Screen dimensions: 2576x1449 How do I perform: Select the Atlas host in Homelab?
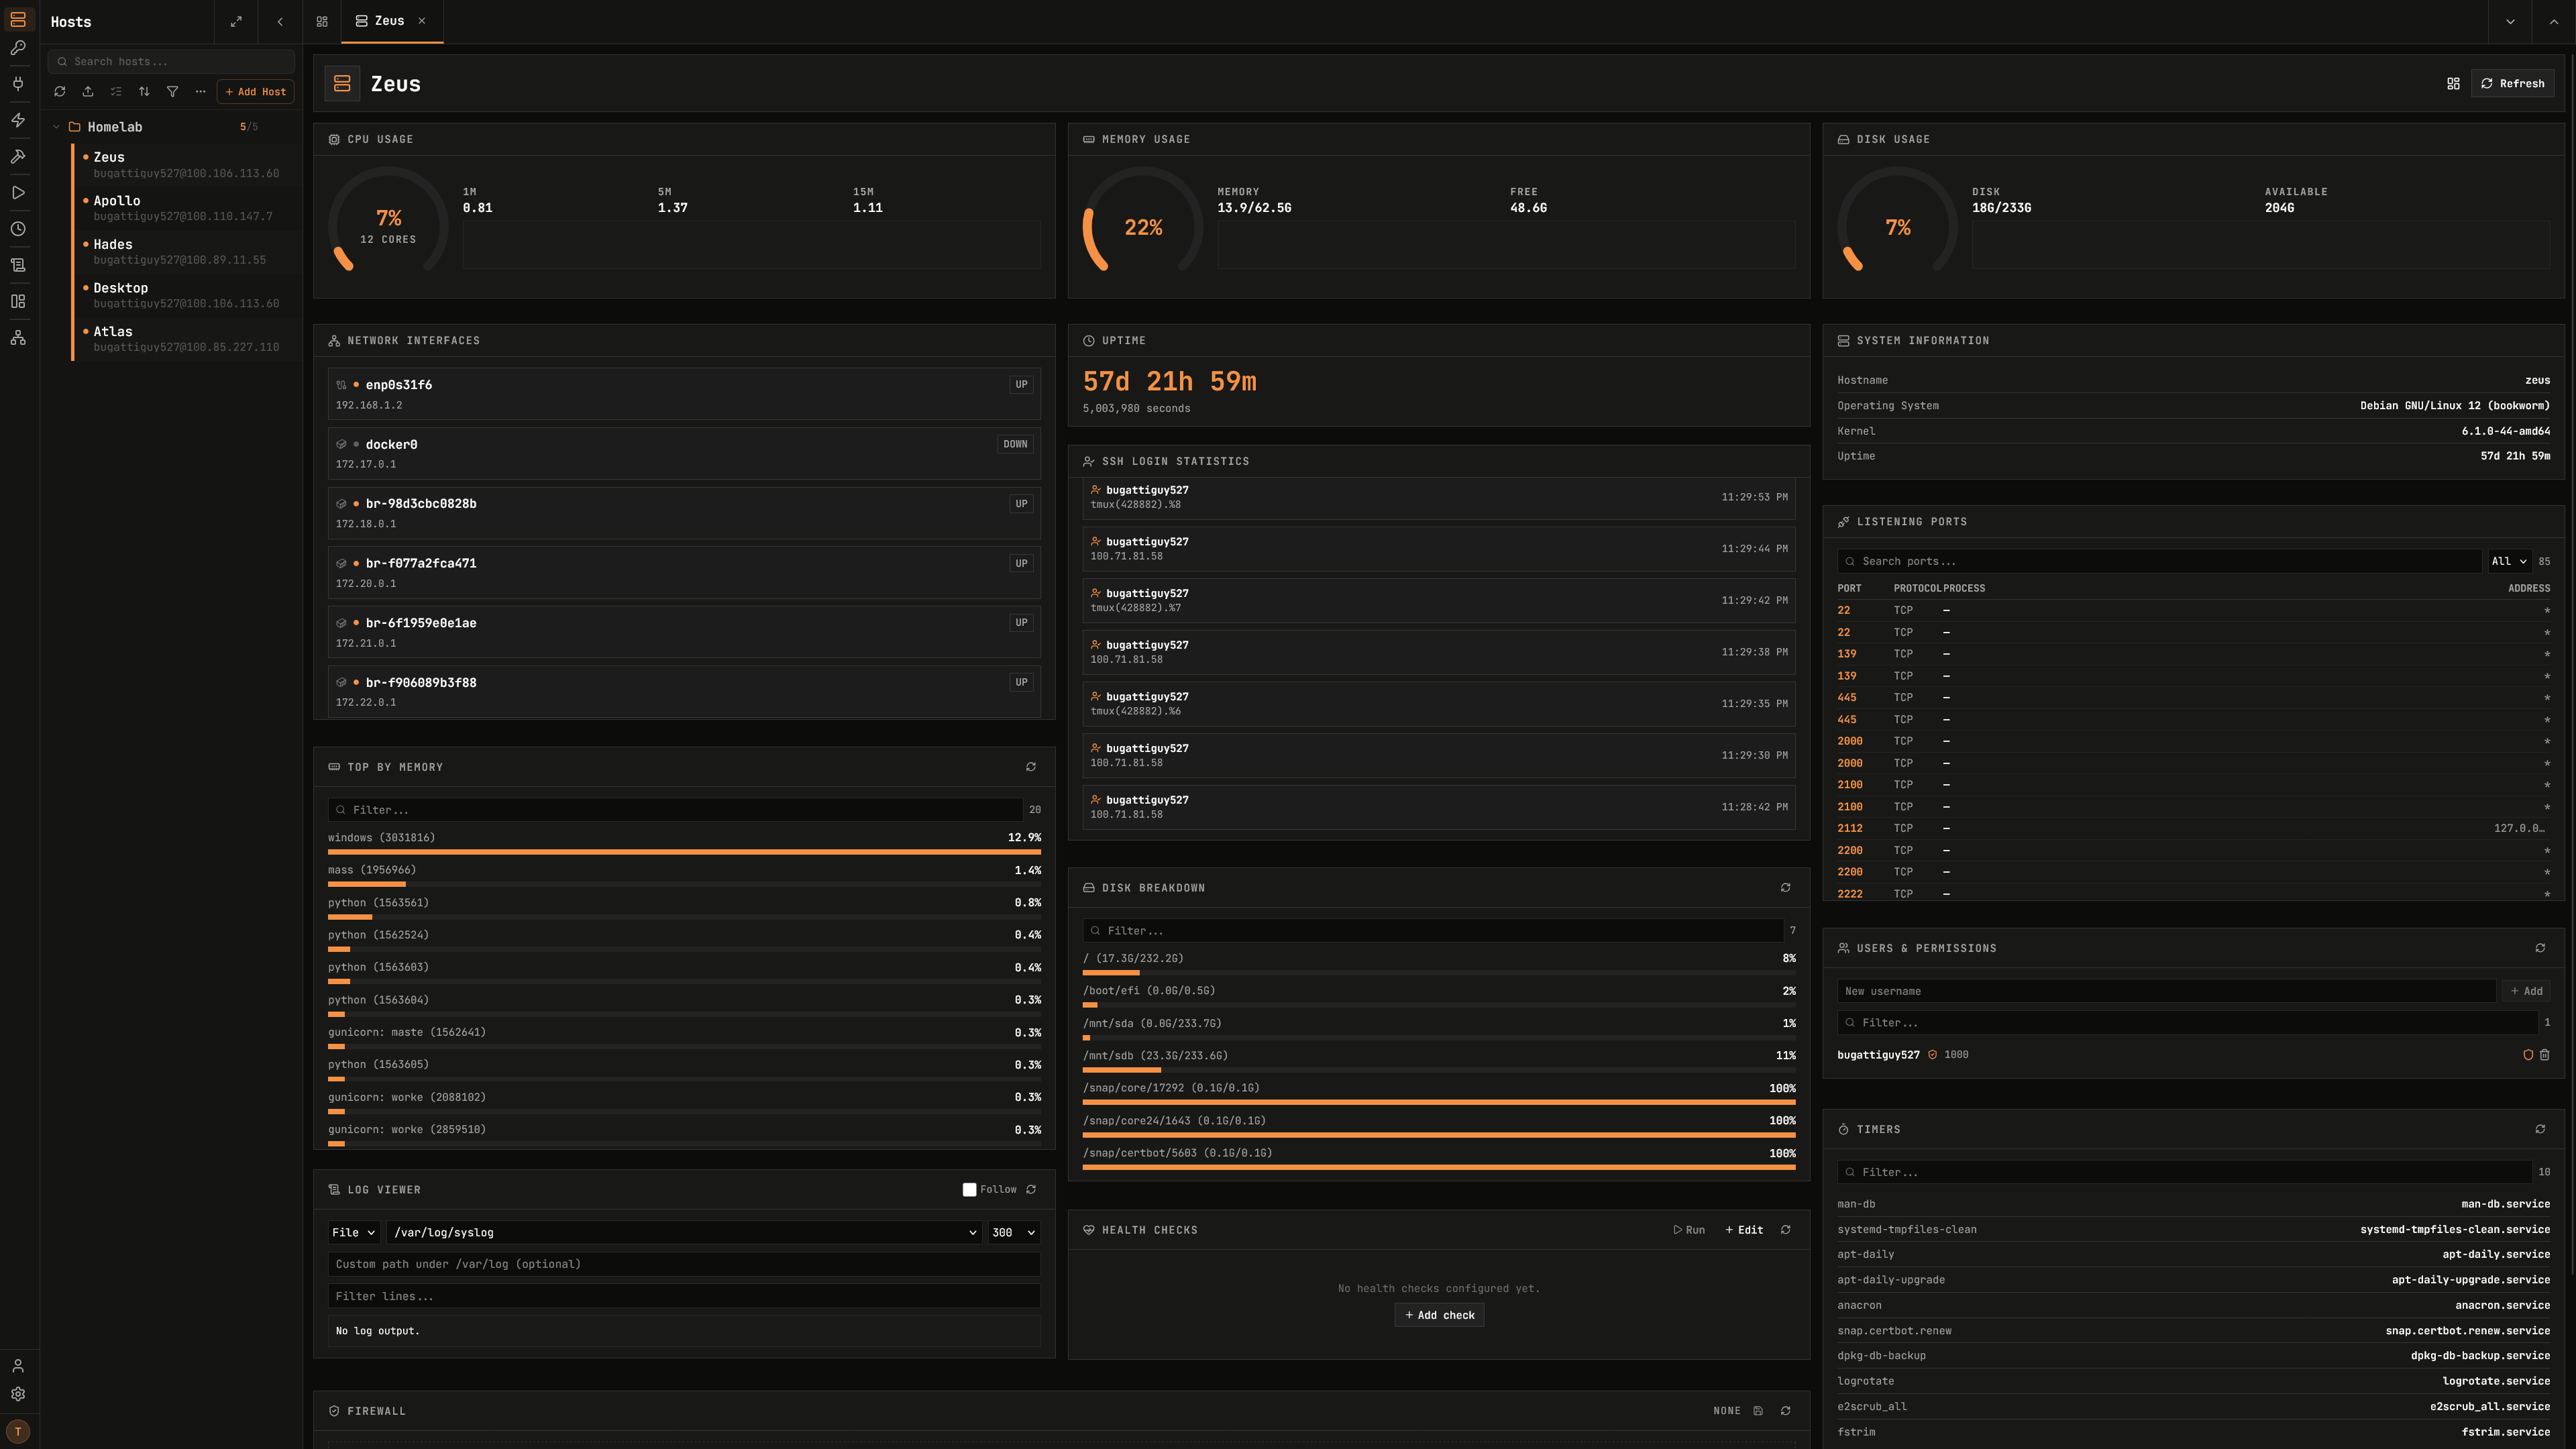click(187, 339)
